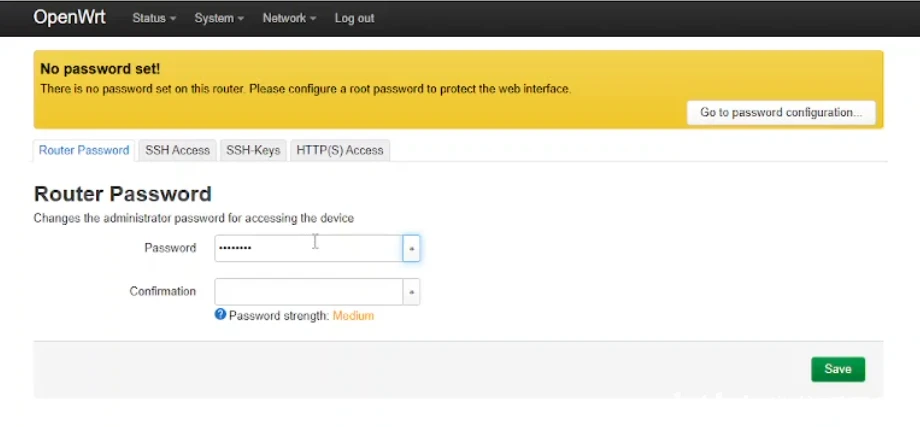Open the SSH-Keys tab

253,150
